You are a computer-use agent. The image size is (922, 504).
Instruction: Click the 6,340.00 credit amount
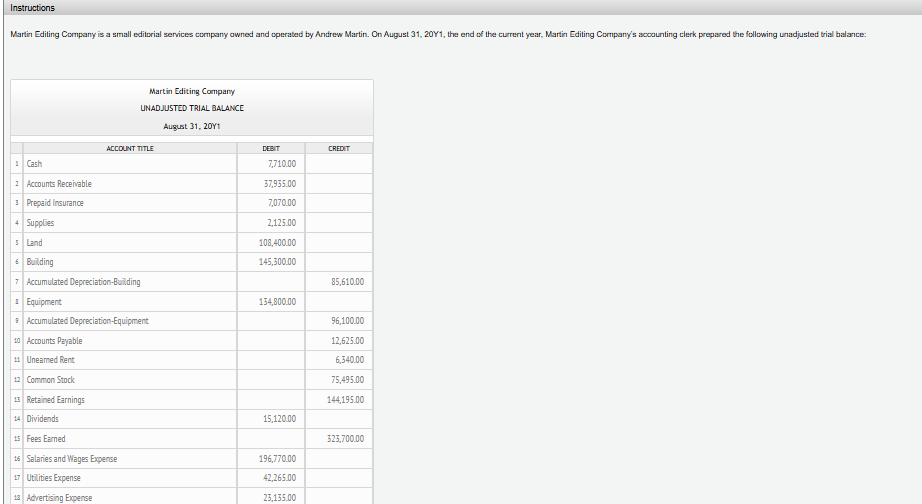coord(350,360)
